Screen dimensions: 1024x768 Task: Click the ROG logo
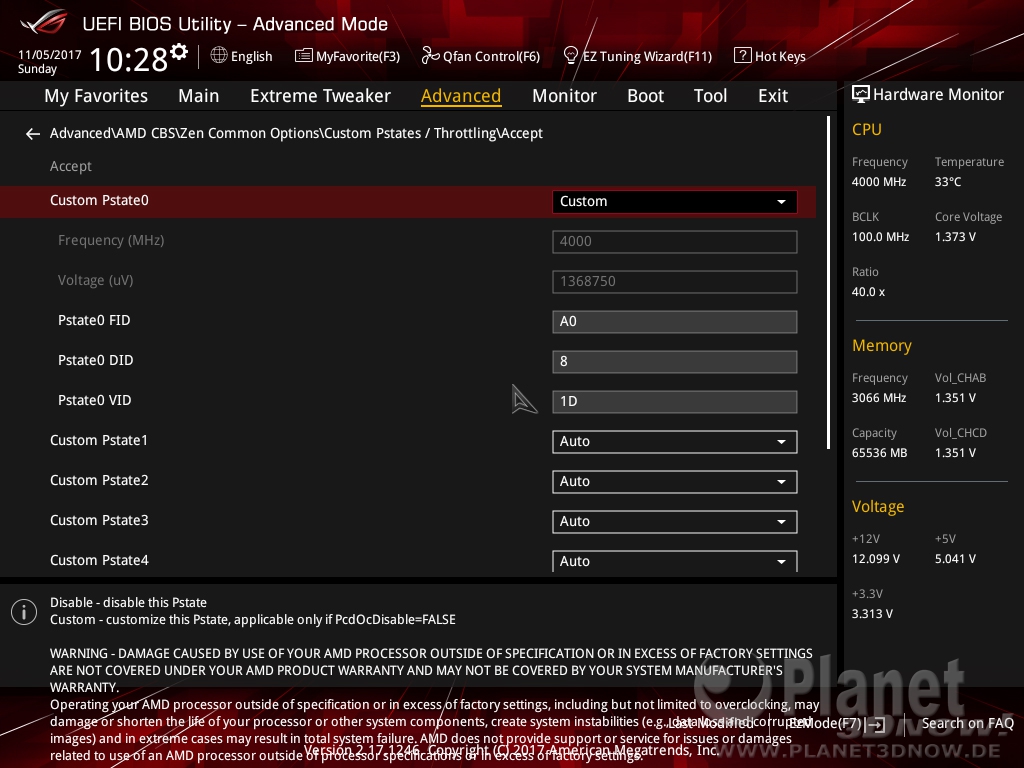coord(44,23)
